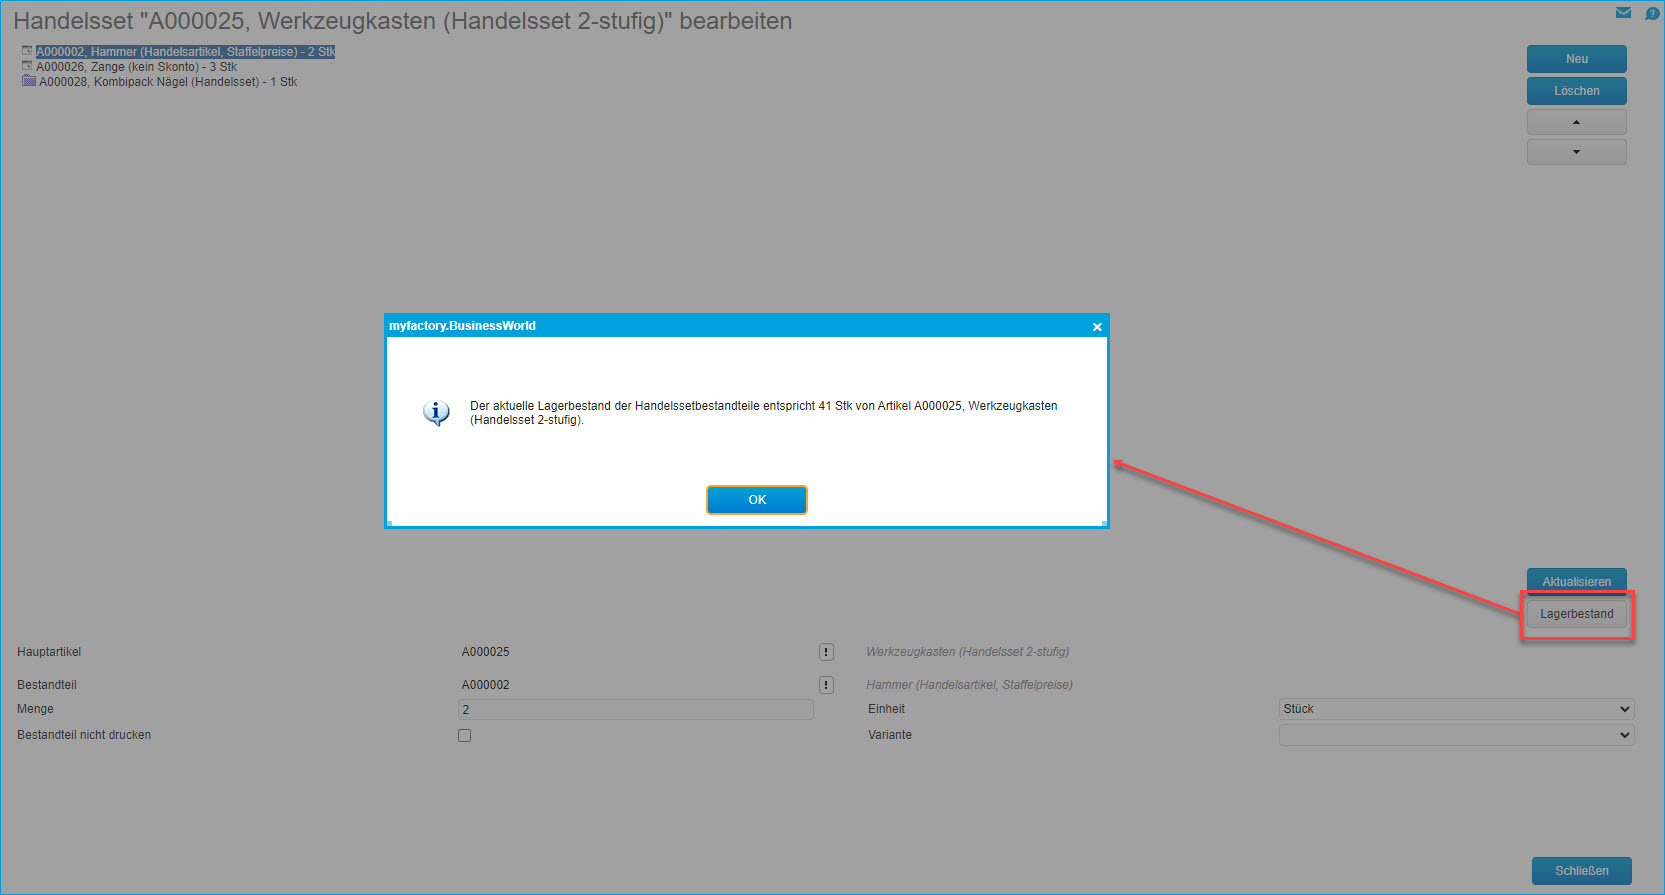Viewport: 1665px width, 895px height.
Task: Click the Bestandteil nicht drucken label
Action: [x=84, y=735]
